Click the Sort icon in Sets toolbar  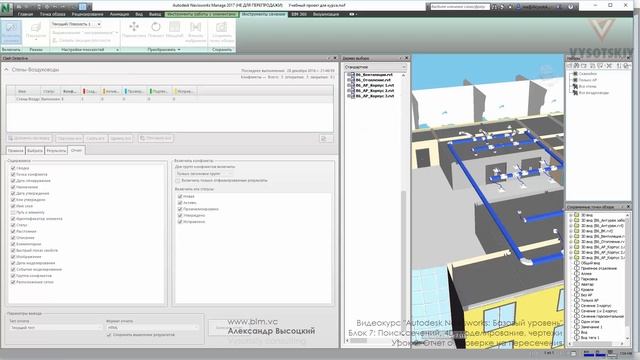(619, 66)
